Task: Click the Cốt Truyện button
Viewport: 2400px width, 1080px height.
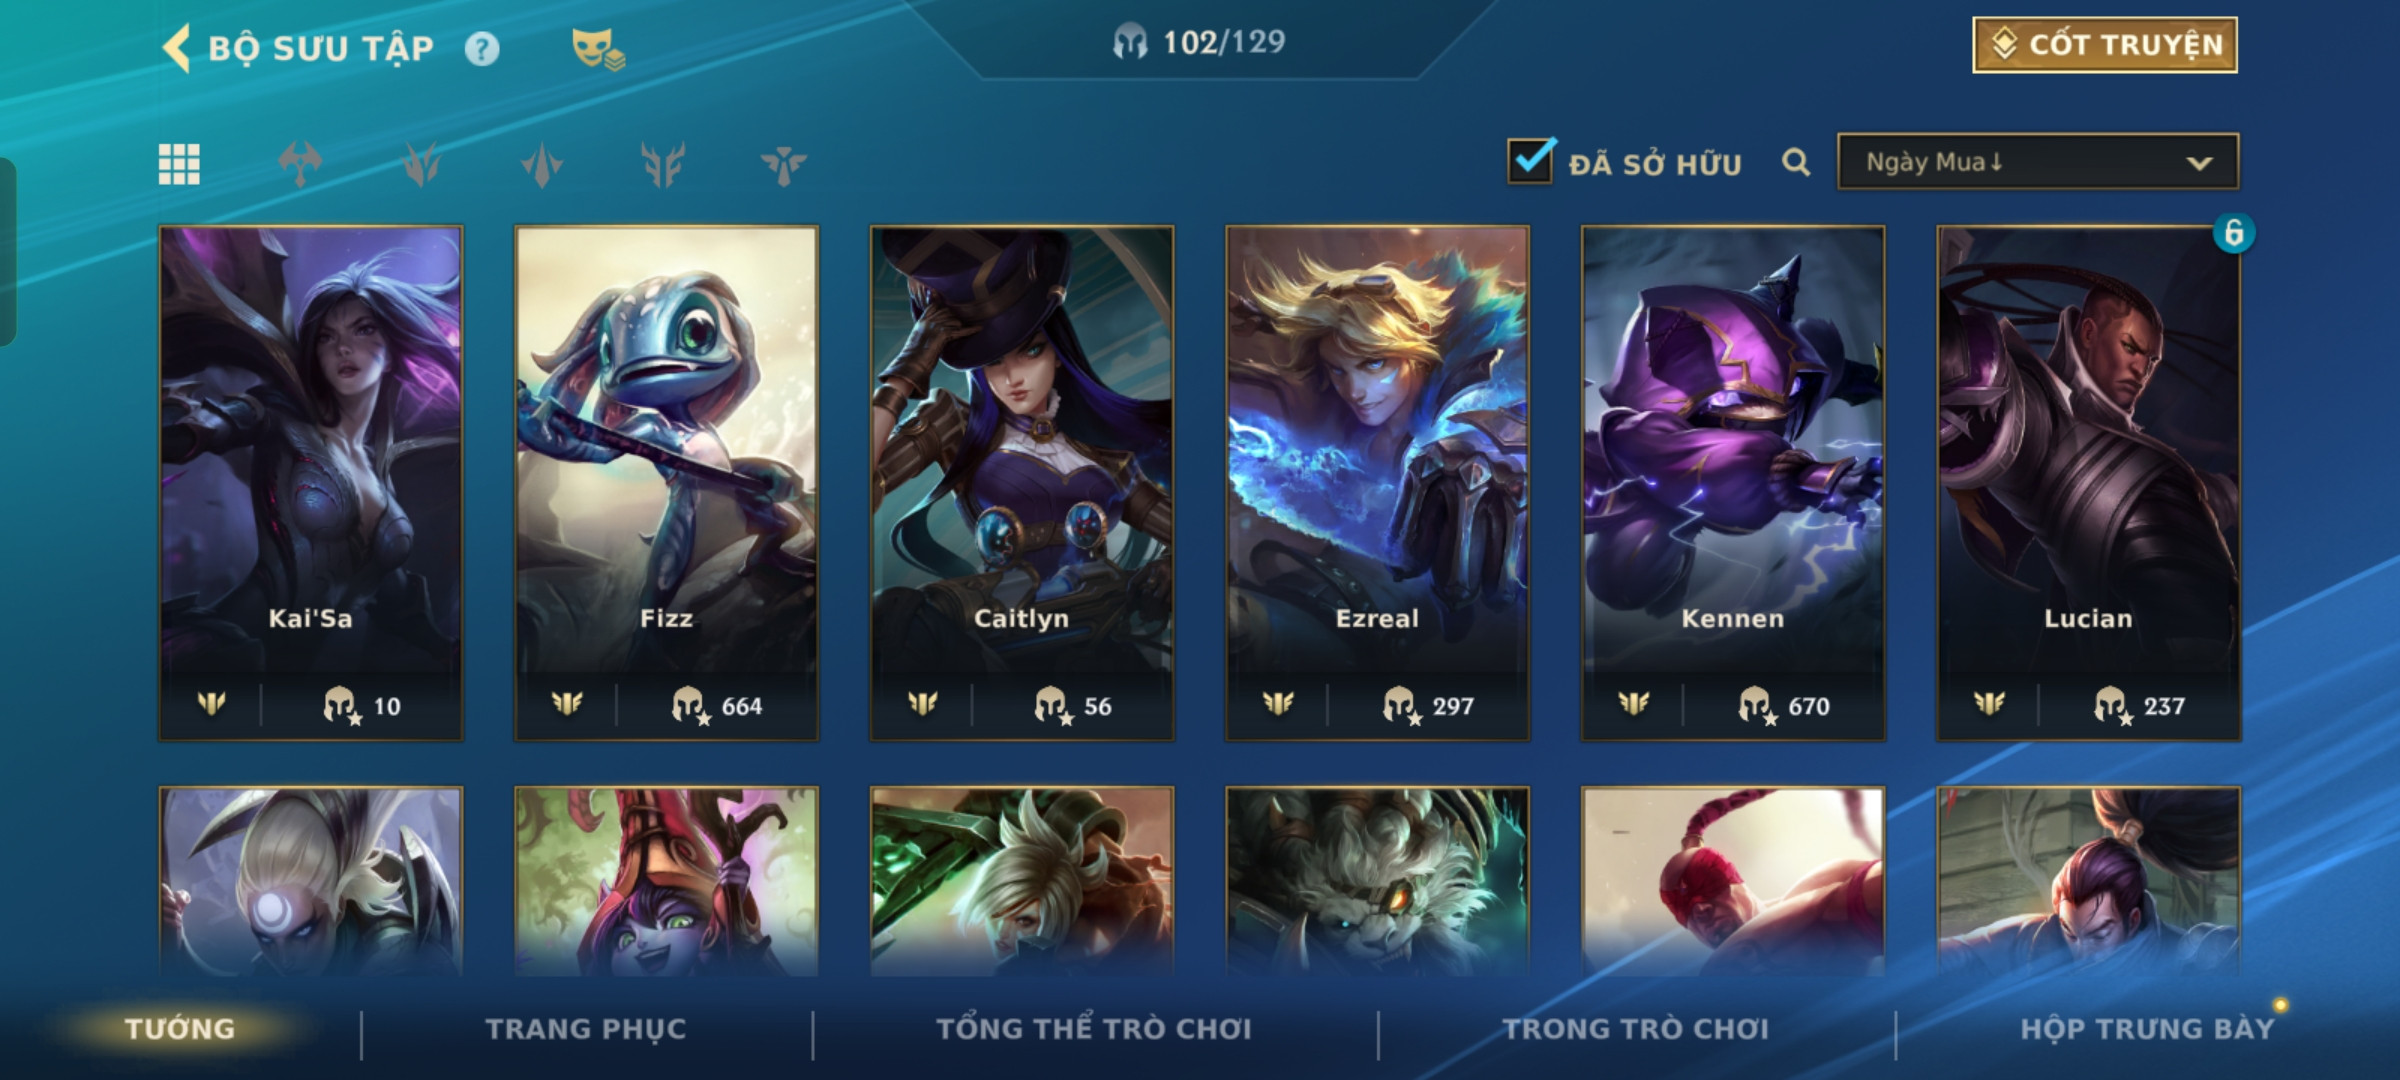Action: (x=2105, y=45)
